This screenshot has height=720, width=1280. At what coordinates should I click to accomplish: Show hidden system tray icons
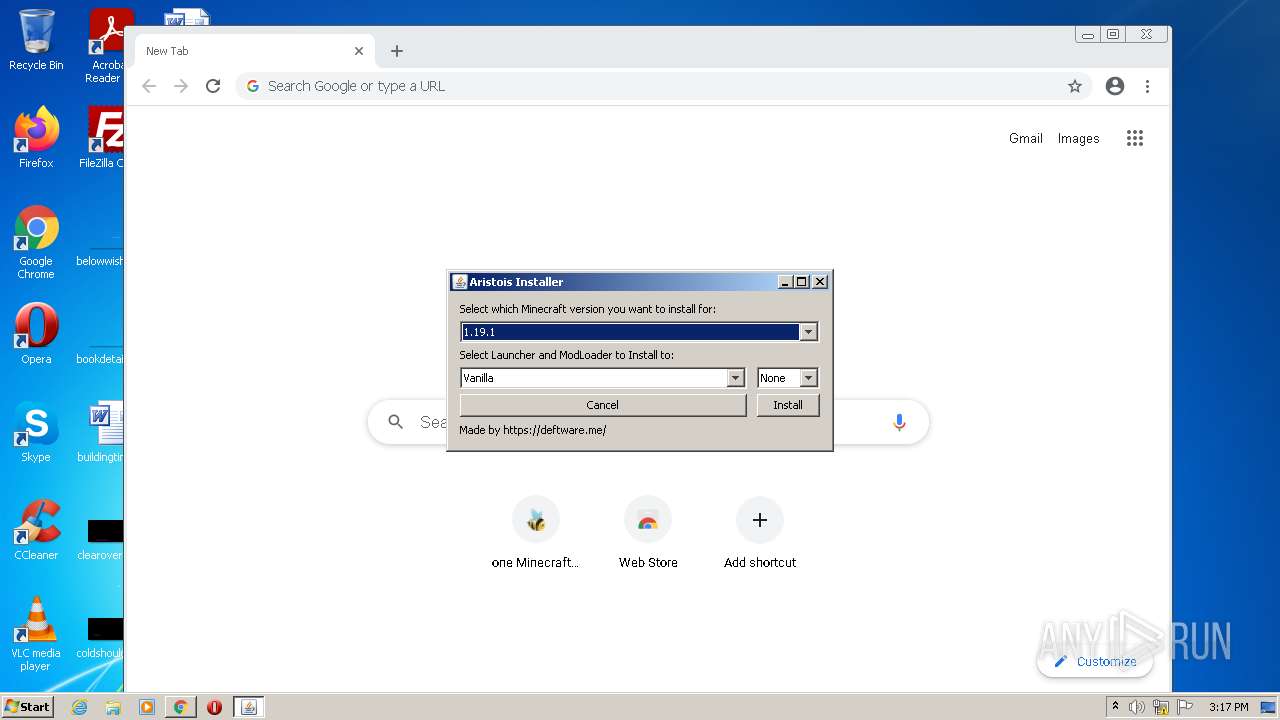click(x=1115, y=707)
